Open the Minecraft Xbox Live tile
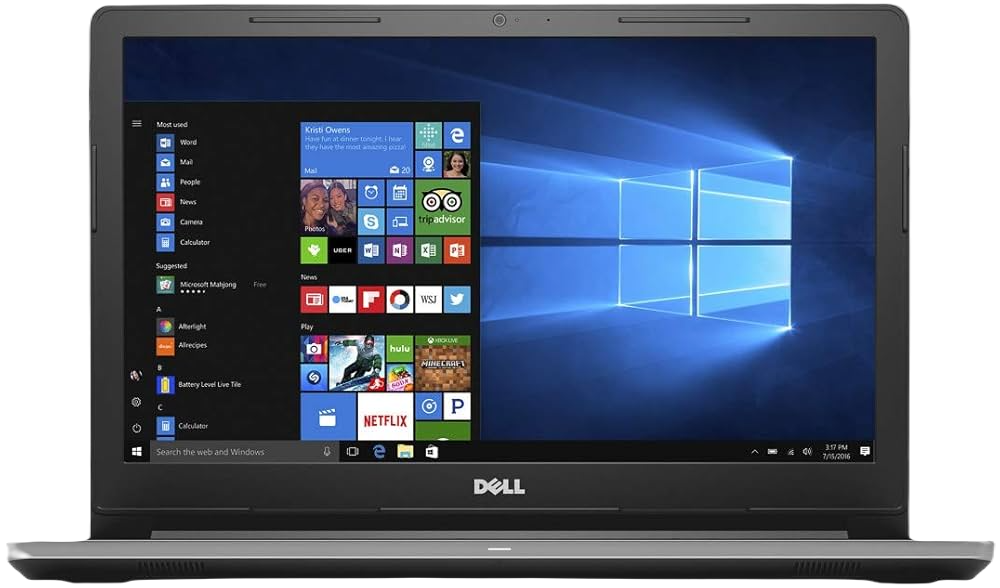Screen dimensions: 1000x588 click(443, 363)
